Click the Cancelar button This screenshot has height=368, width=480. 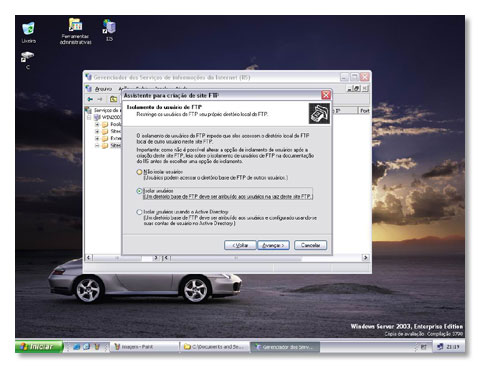click(x=310, y=245)
